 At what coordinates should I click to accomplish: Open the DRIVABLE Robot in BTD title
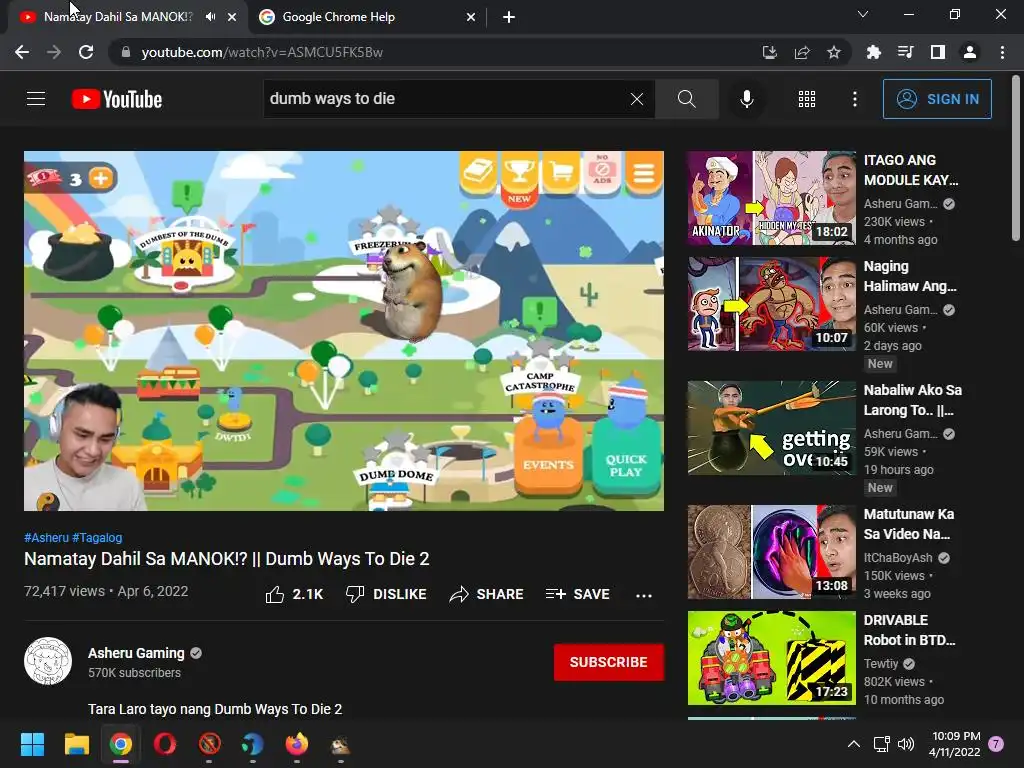point(910,630)
